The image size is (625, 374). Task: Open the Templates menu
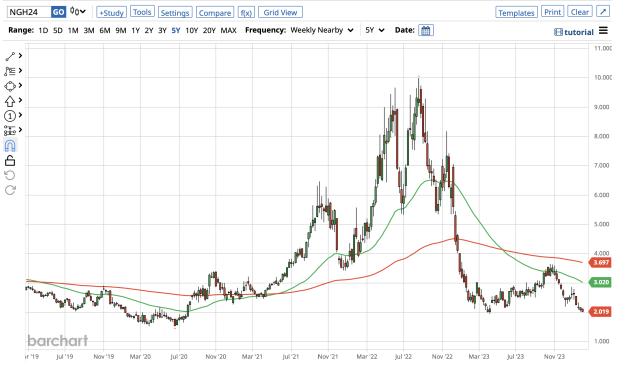[x=516, y=12]
